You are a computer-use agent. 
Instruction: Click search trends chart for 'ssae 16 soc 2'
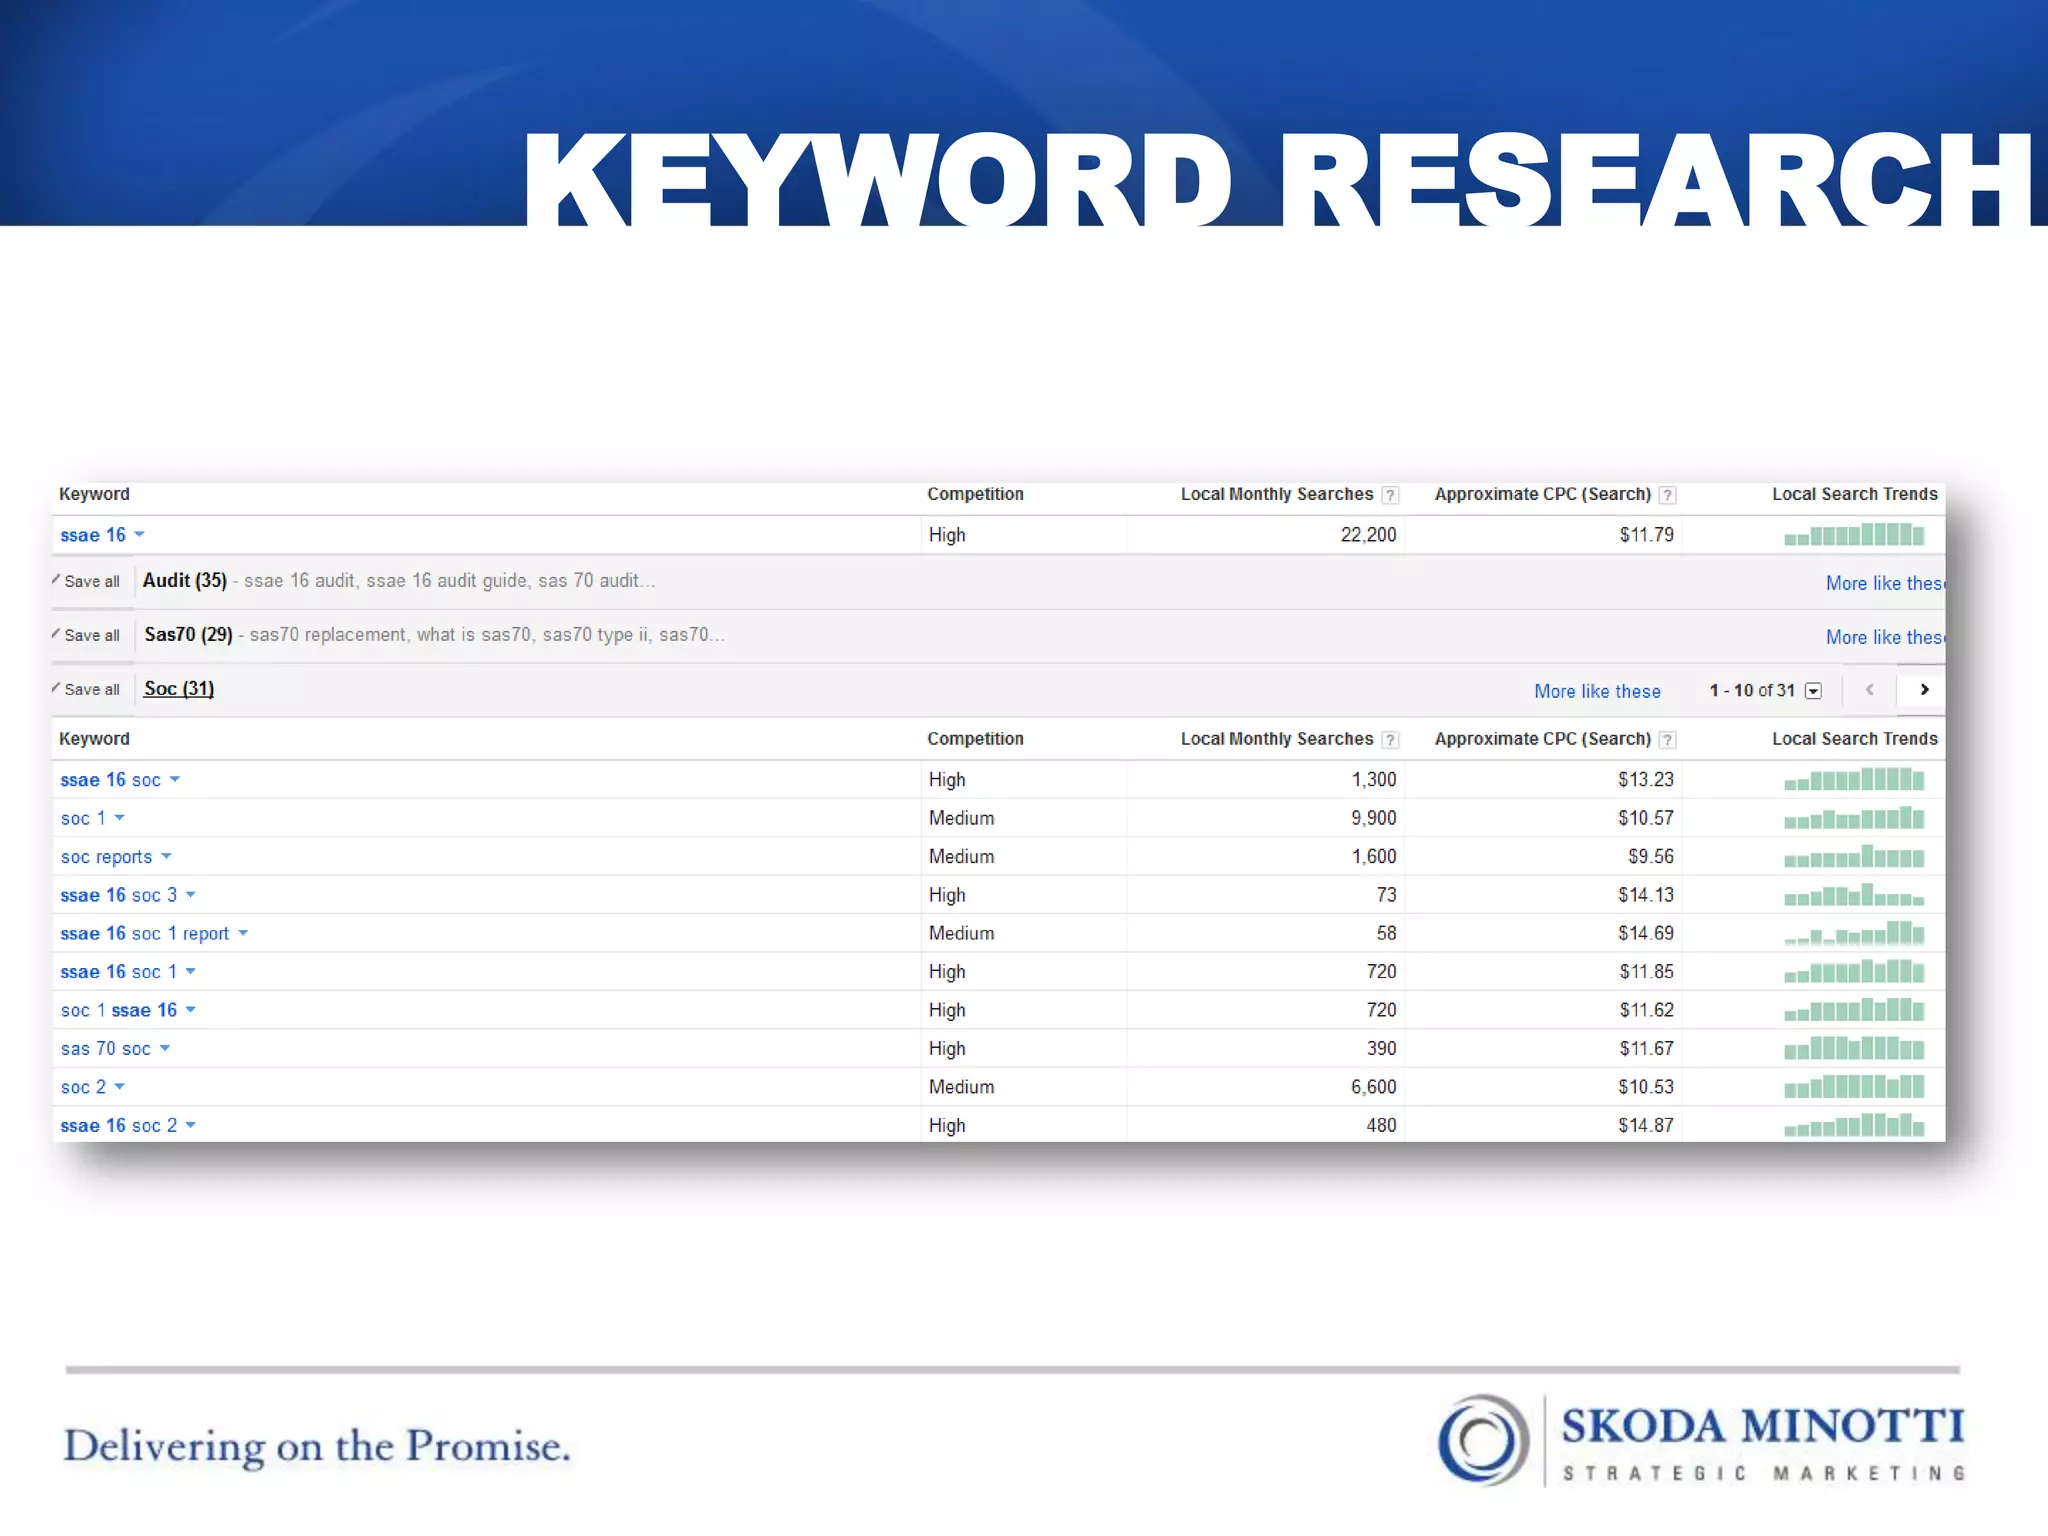[x=1854, y=1125]
